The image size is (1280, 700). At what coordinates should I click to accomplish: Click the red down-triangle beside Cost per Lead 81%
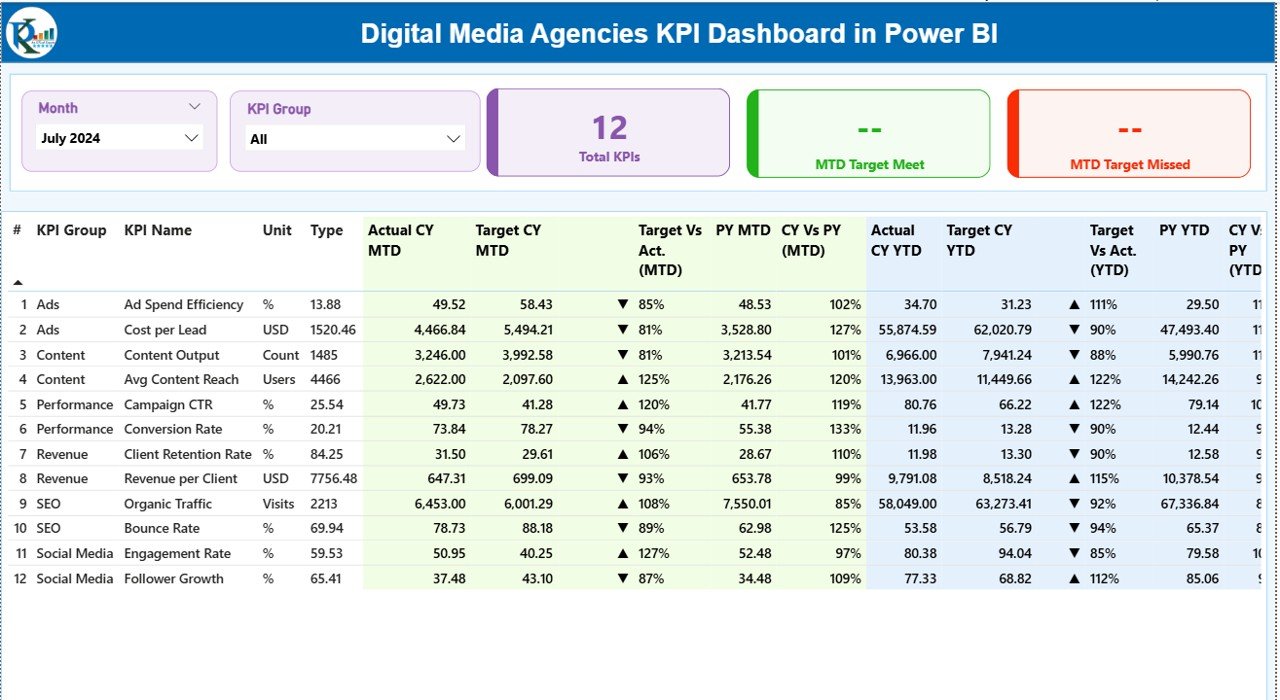pyautogui.click(x=621, y=329)
